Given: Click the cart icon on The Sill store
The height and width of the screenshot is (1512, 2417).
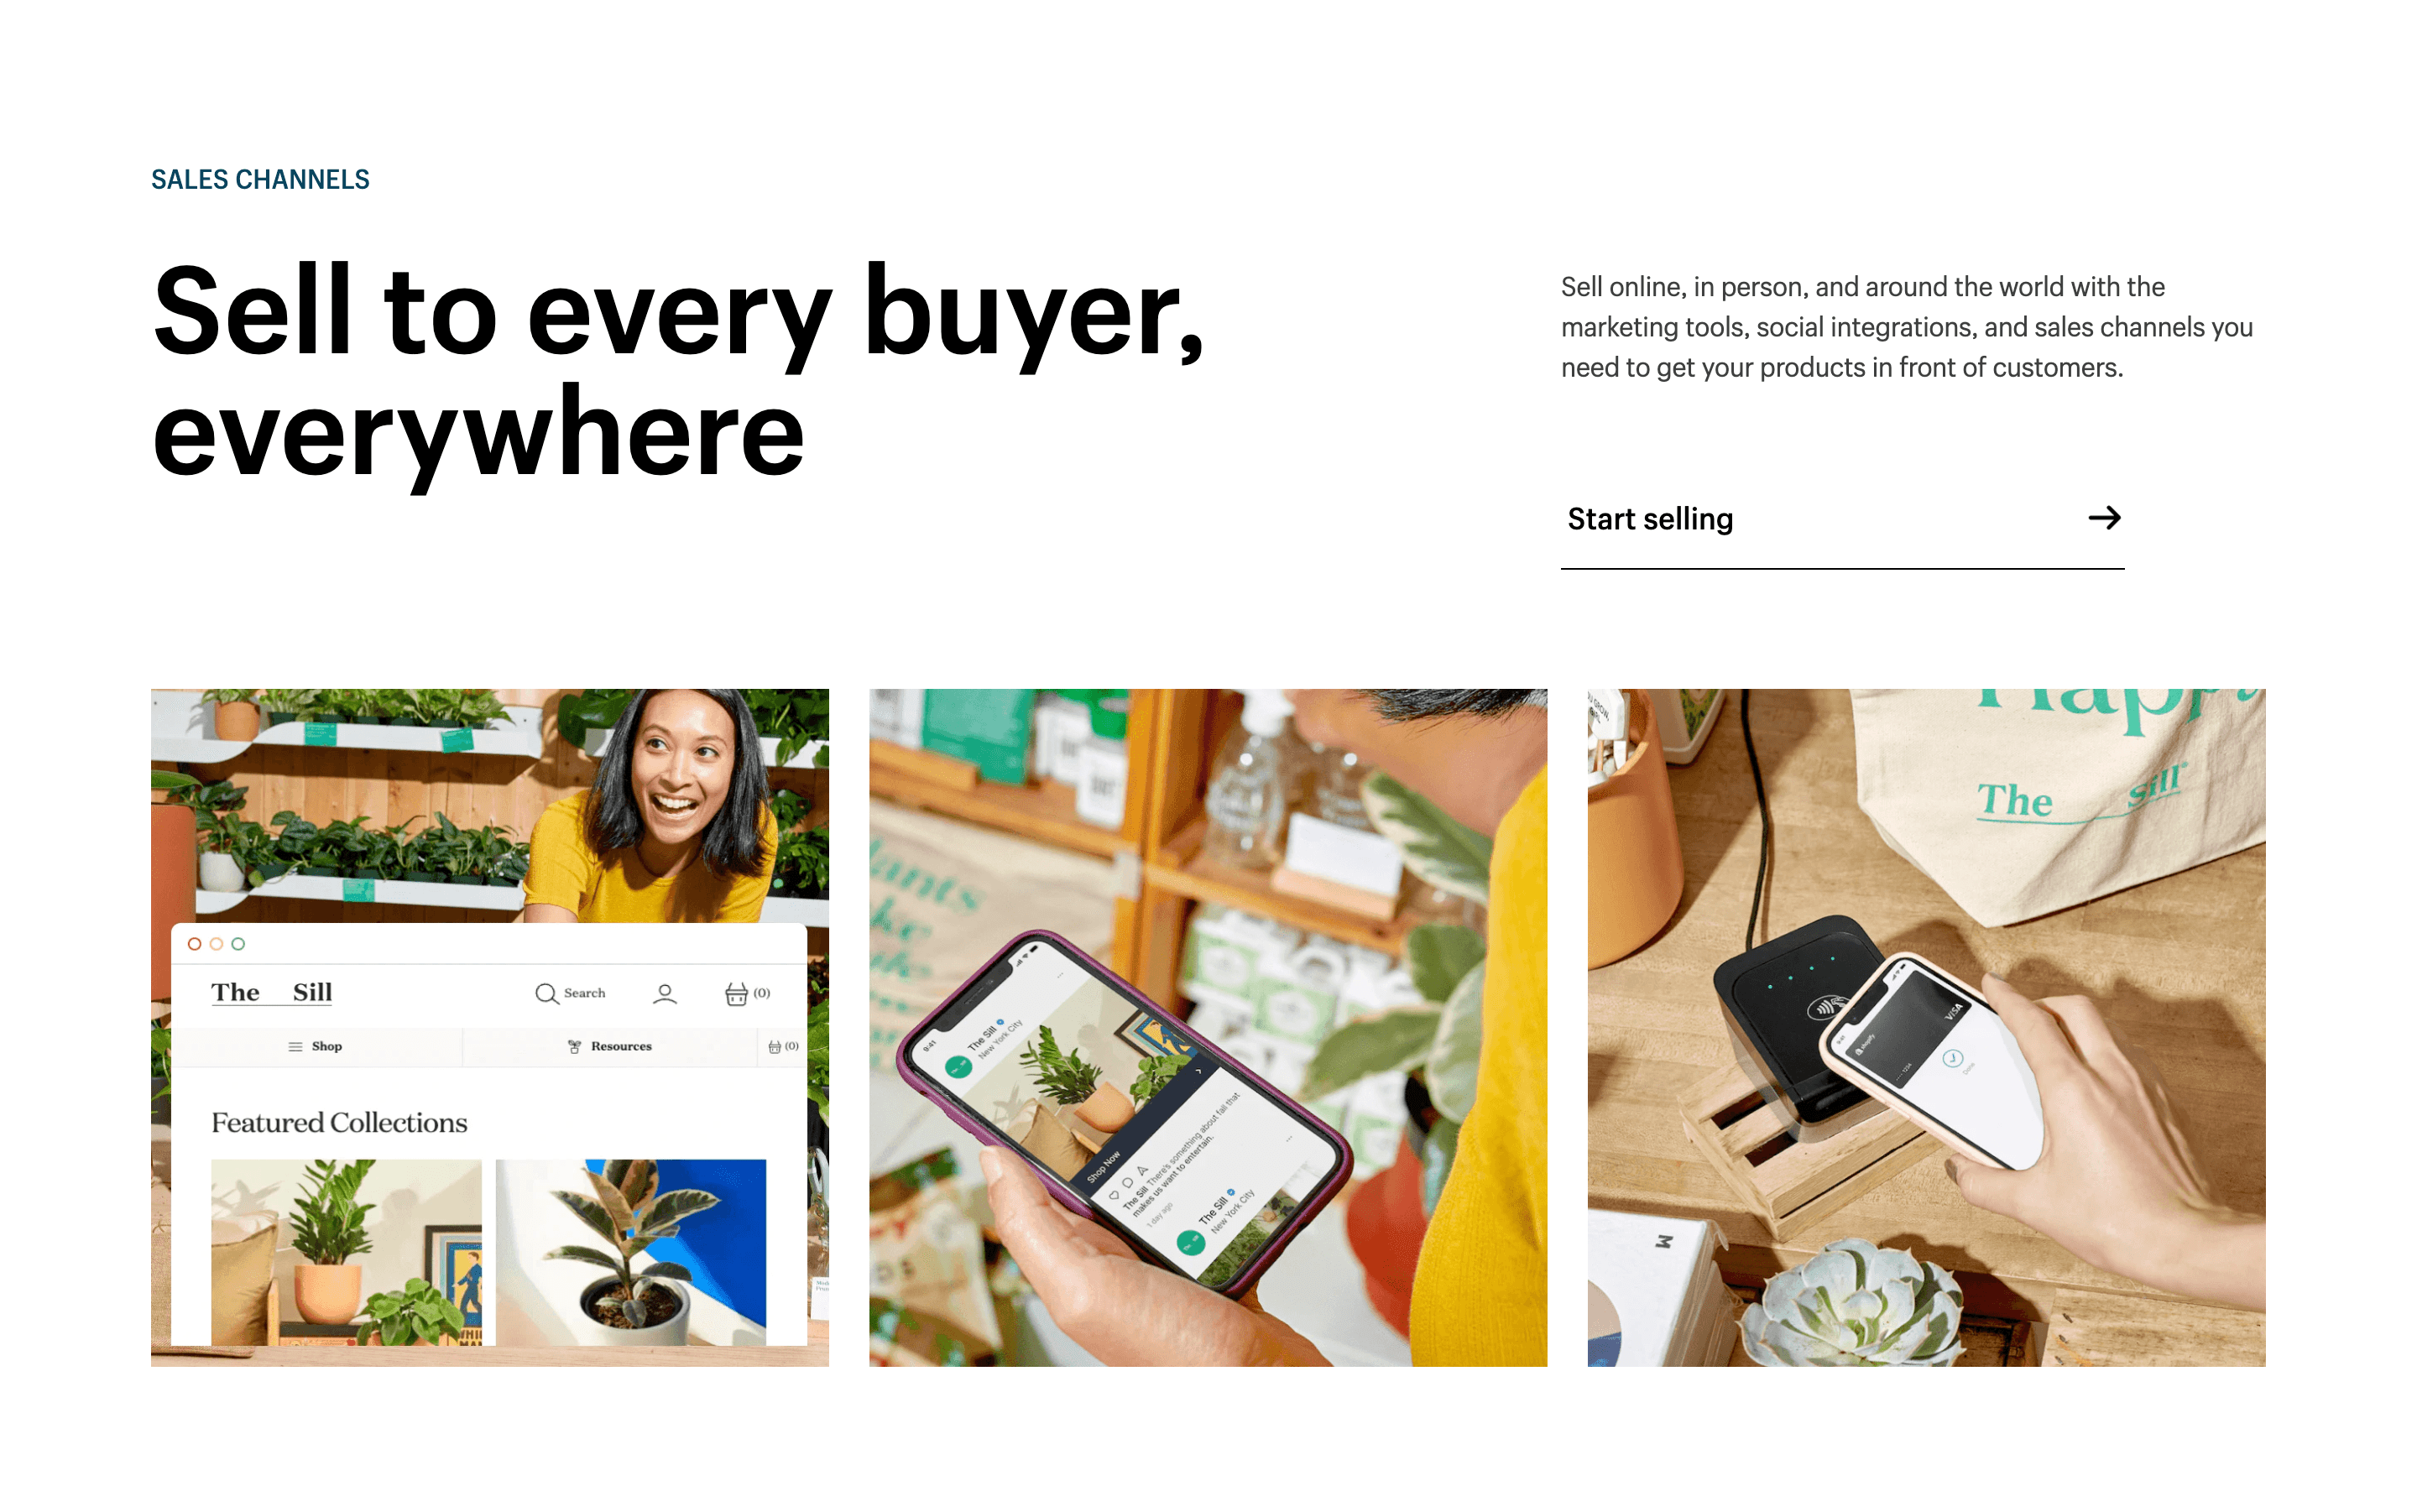Looking at the screenshot, I should (742, 991).
